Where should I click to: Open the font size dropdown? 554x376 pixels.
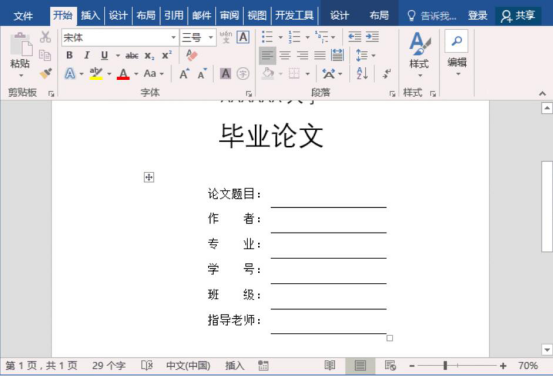[211, 37]
